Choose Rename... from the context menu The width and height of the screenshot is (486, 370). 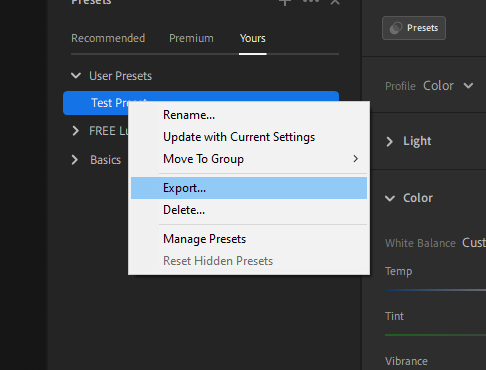click(x=249, y=115)
